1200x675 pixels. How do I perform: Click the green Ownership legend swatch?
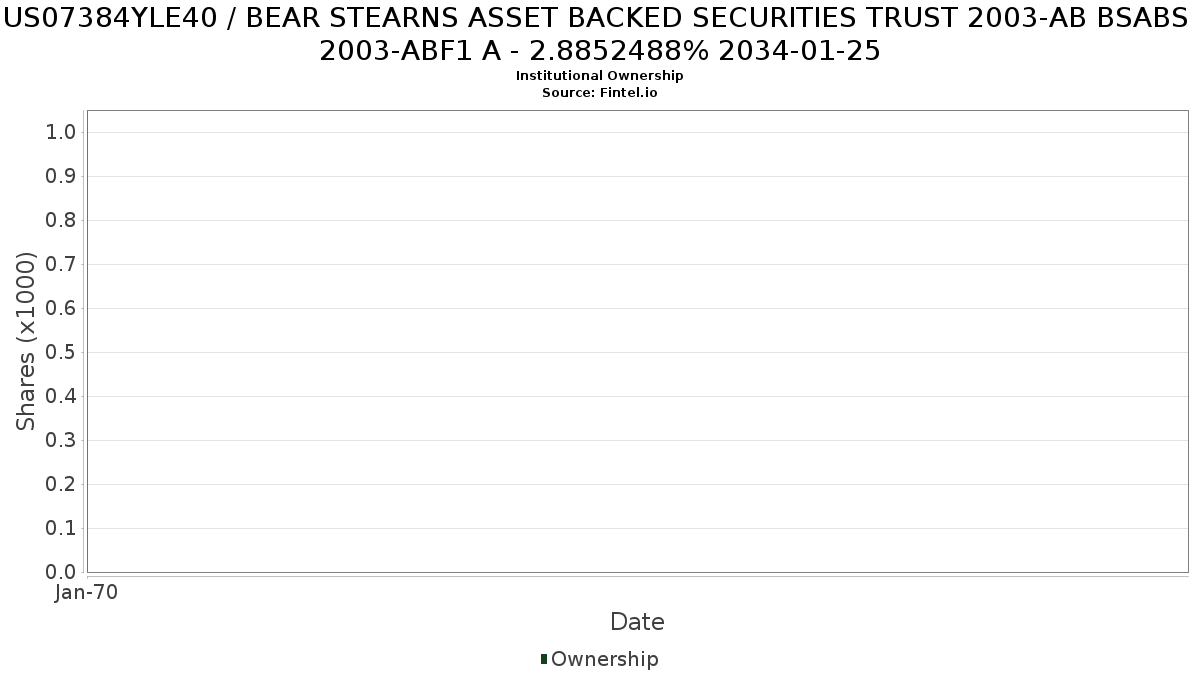pyautogui.click(x=544, y=659)
